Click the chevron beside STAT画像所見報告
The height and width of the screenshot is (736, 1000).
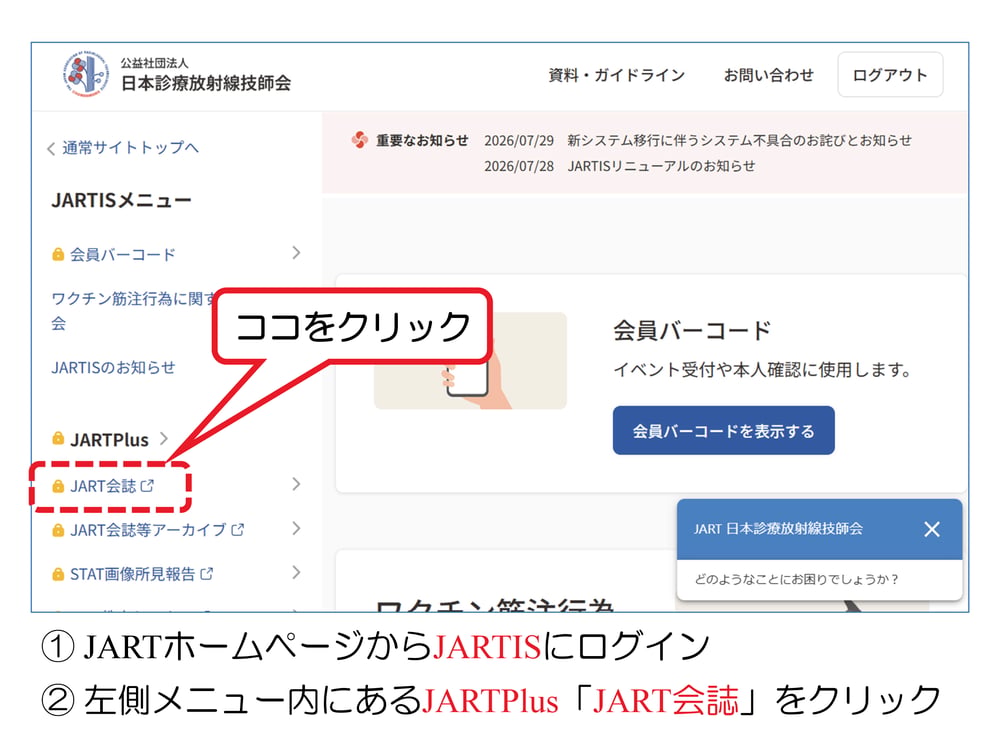click(296, 572)
